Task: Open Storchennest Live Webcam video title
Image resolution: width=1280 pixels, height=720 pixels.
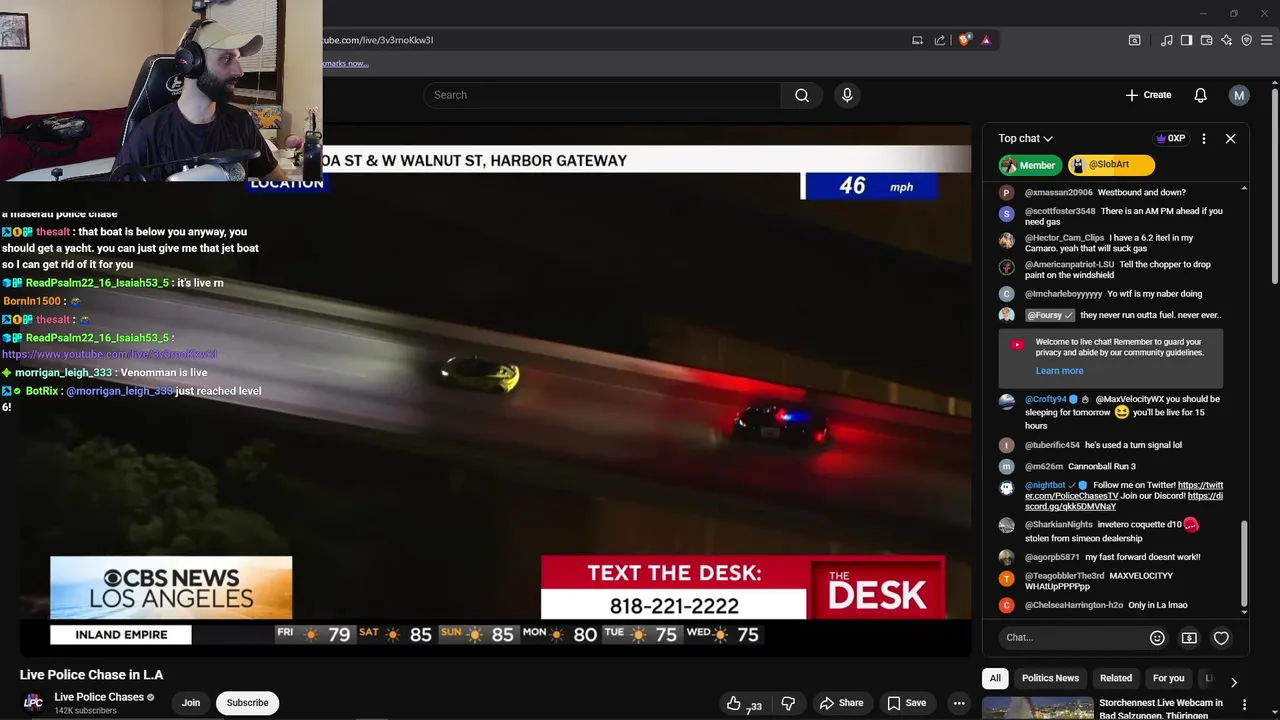Action: (1161, 709)
